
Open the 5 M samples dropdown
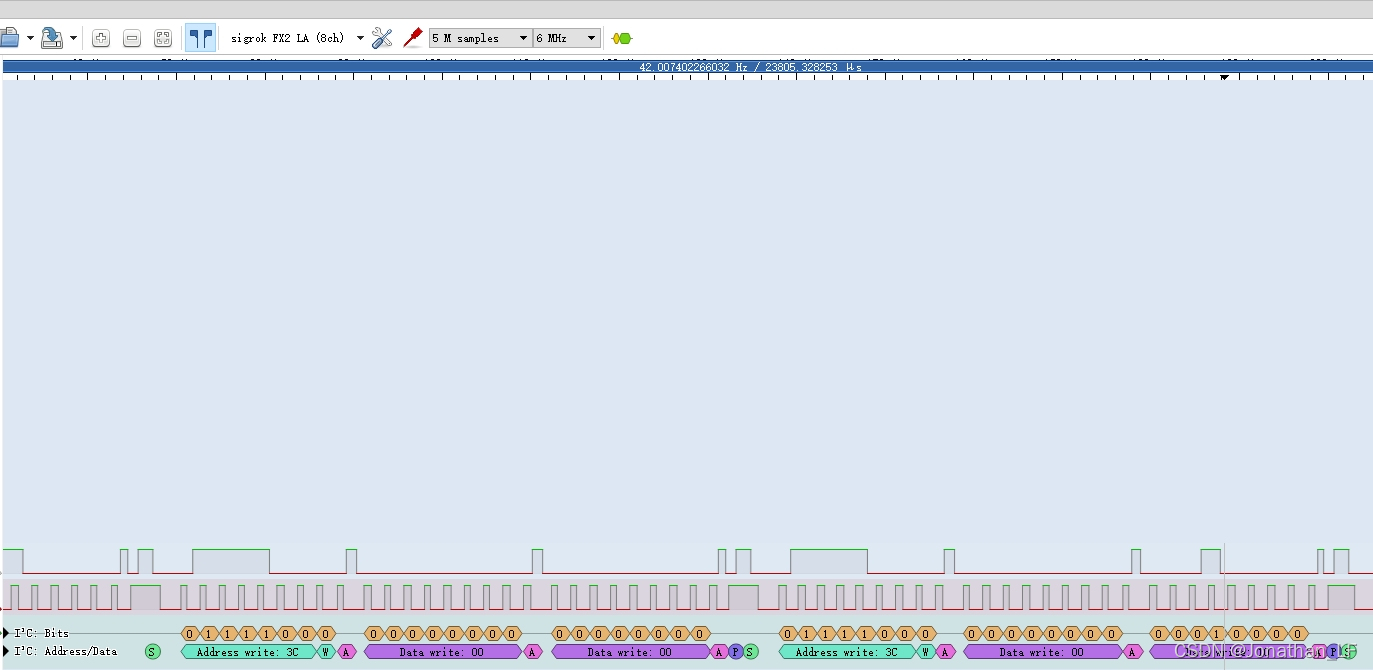480,38
